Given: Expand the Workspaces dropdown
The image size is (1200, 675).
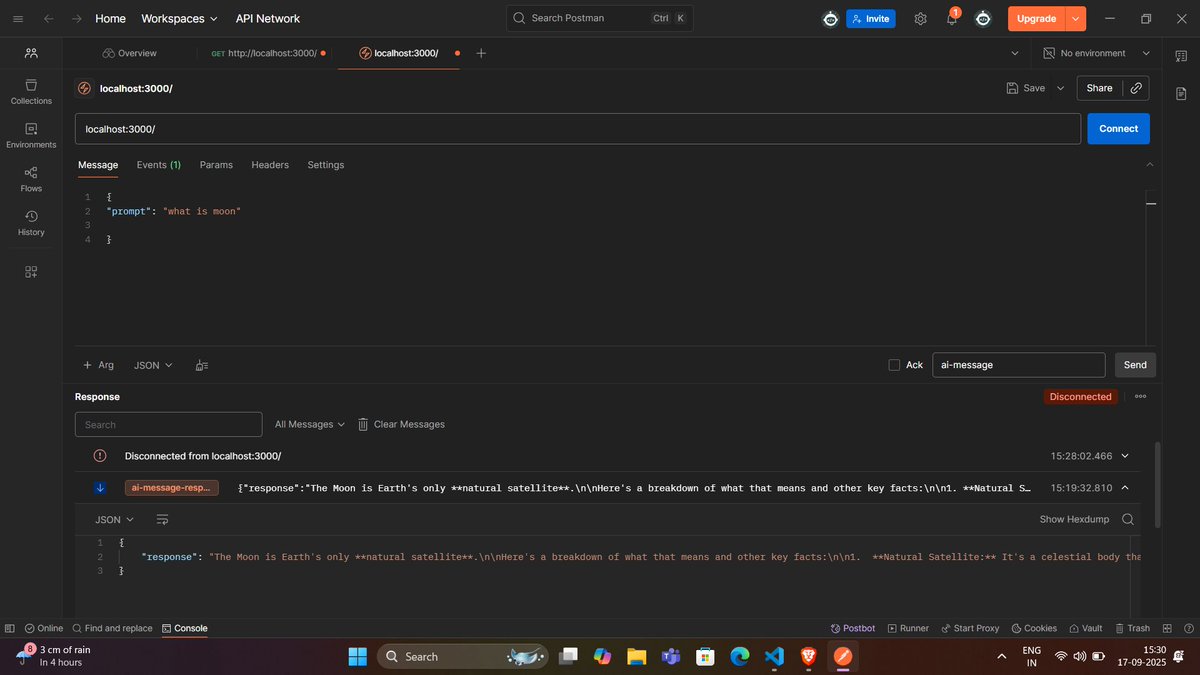Looking at the screenshot, I should tap(180, 18).
